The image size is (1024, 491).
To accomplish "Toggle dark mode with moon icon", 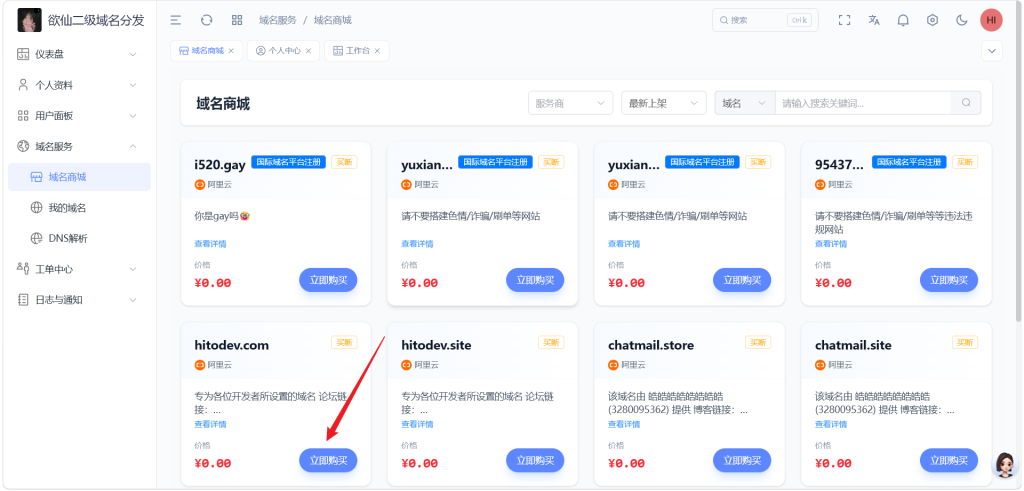I will point(961,20).
